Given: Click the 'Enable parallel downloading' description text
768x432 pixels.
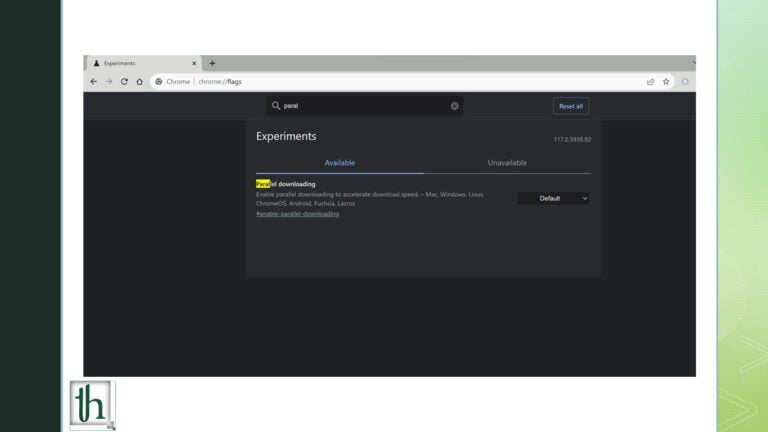Looking at the screenshot, I should pos(370,199).
